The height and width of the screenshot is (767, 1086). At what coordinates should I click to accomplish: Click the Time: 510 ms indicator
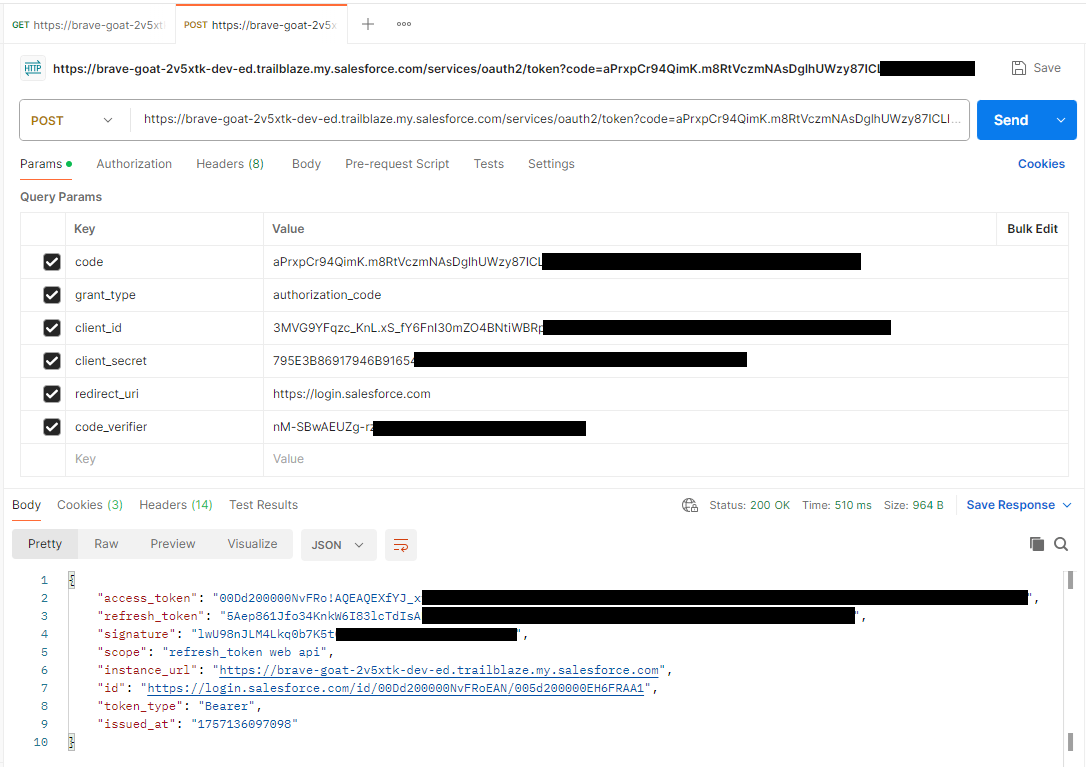[837, 505]
